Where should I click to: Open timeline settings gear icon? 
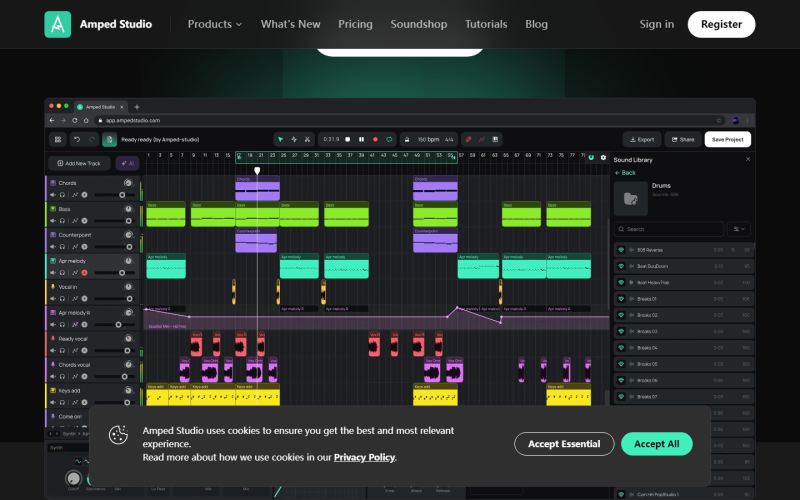click(x=603, y=158)
